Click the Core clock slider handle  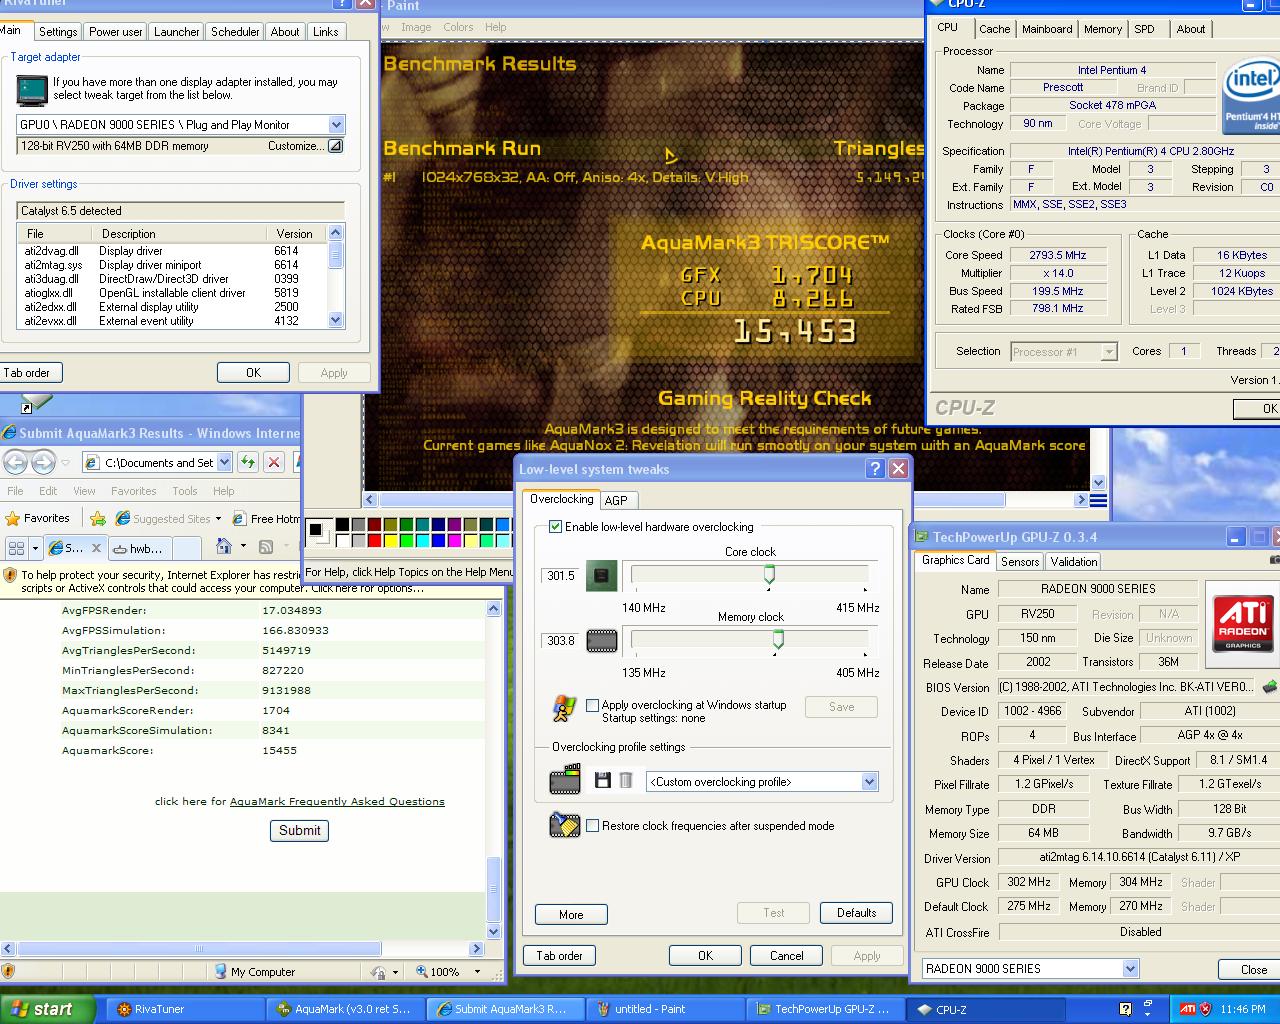[x=769, y=574]
